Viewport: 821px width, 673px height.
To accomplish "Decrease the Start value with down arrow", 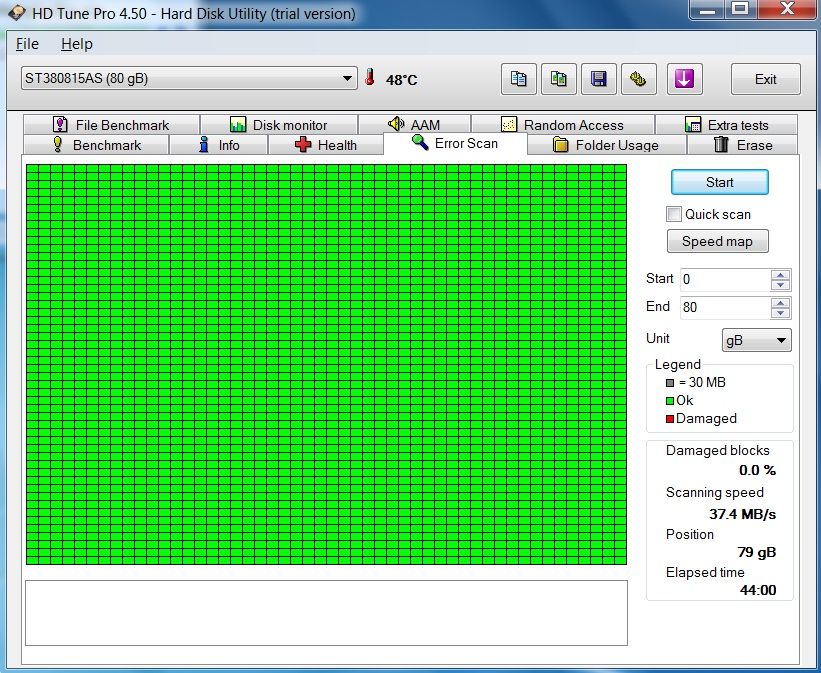I will (780, 284).
